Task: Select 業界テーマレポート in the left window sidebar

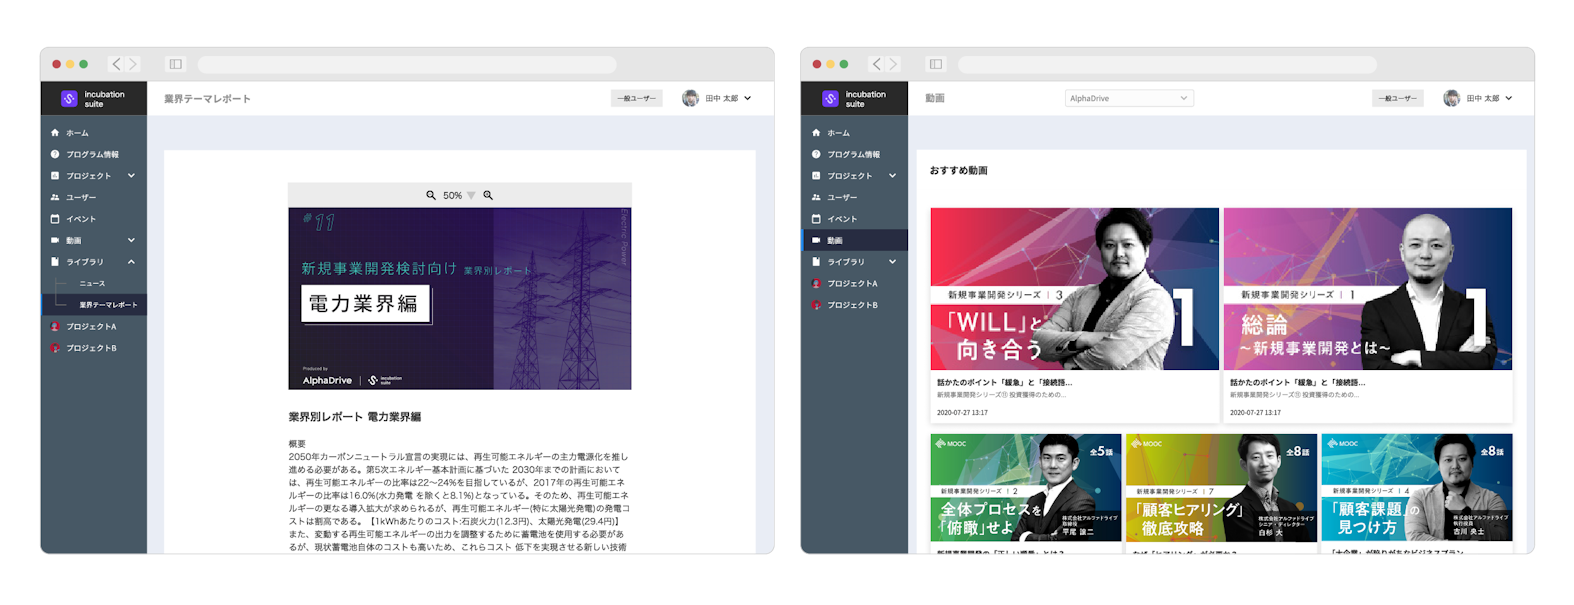Action: [x=108, y=305]
